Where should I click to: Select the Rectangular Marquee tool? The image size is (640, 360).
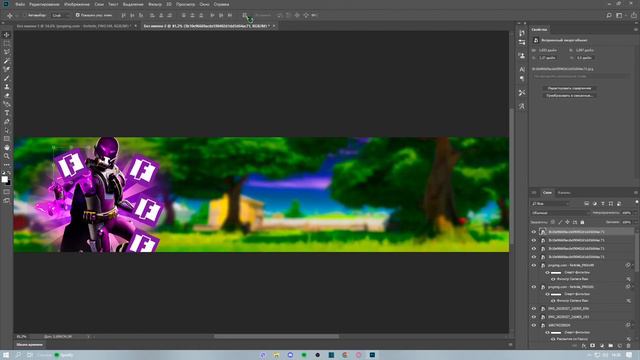coord(7,43)
